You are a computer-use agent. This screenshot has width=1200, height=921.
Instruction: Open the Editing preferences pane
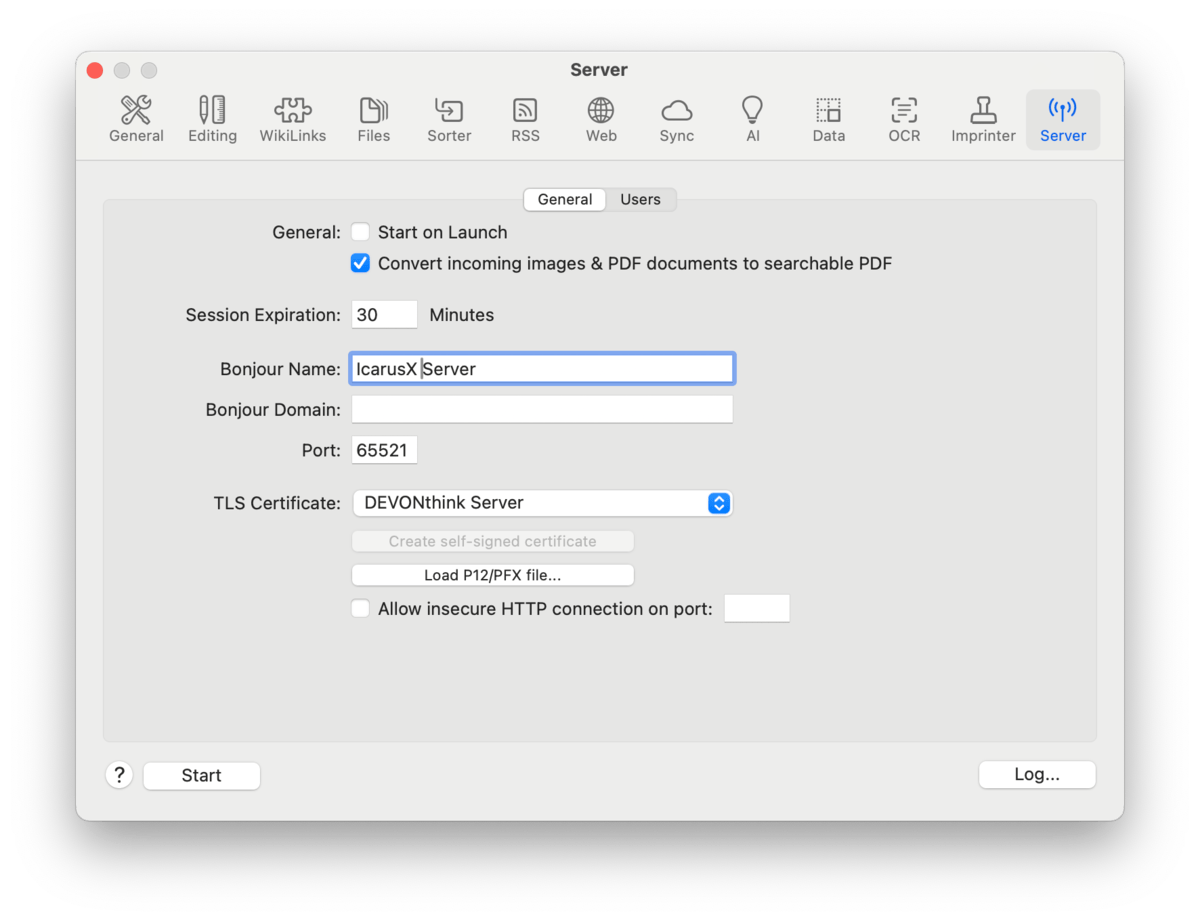(x=212, y=120)
